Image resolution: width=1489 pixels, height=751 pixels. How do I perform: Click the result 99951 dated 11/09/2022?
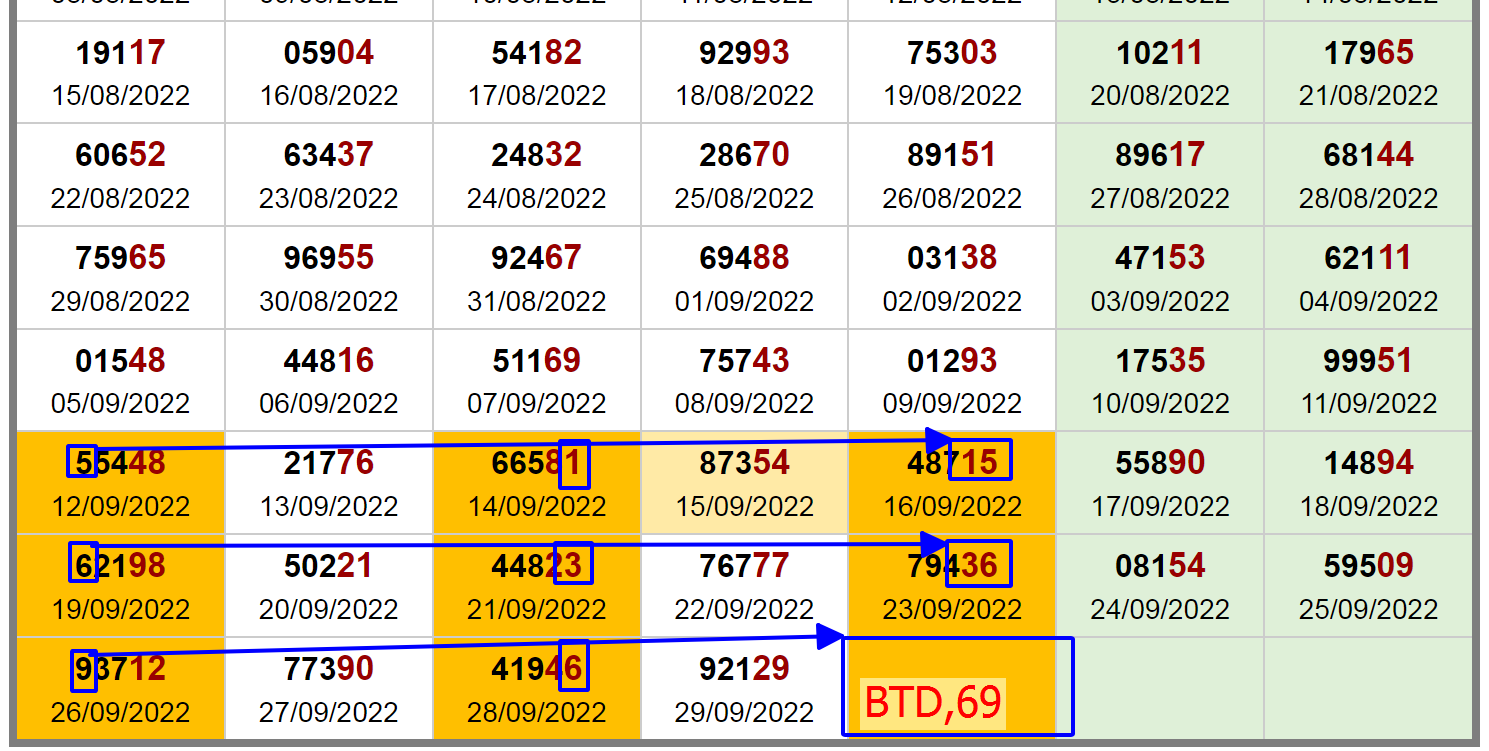(x=1368, y=360)
